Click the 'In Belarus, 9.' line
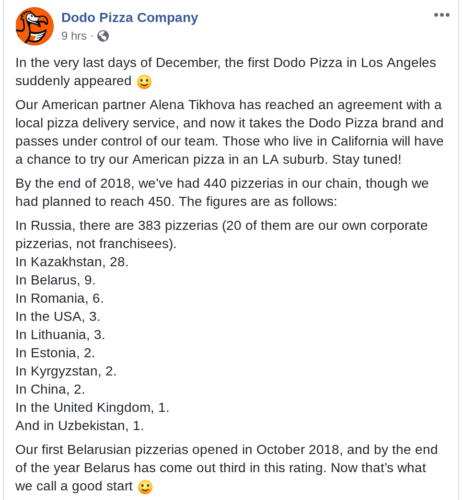This screenshot has width=463, height=500. [55, 280]
